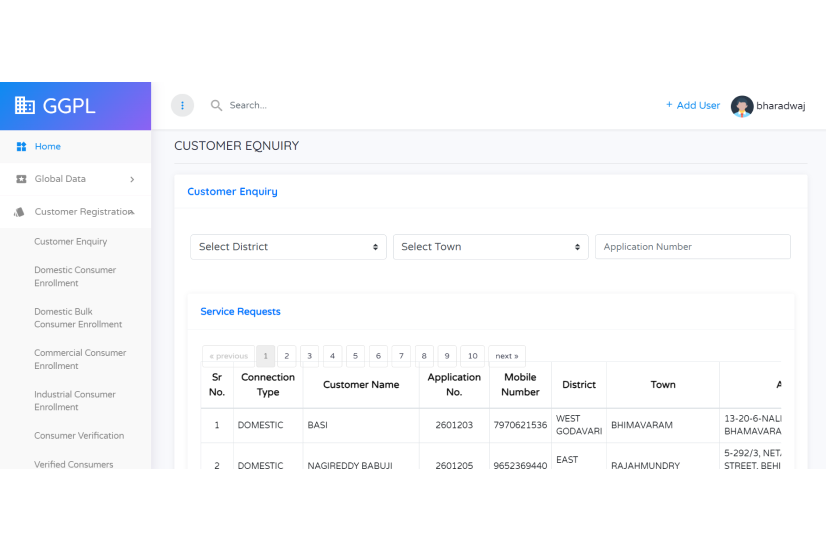
Task: Open Industrial Consumer Enrollment
Action: [x=75, y=400]
